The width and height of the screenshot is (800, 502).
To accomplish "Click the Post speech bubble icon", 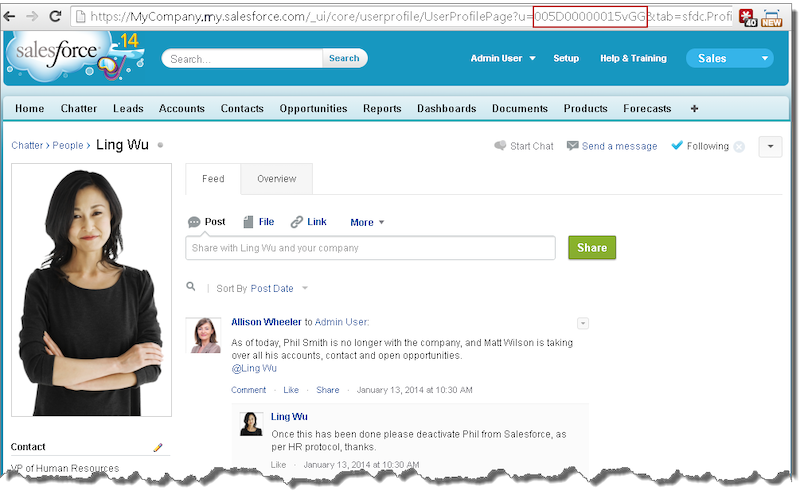I will (194, 222).
